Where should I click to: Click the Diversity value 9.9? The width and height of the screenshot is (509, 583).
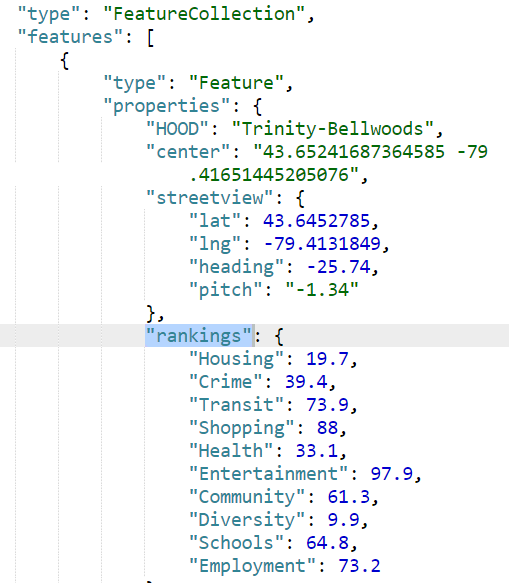pyautogui.click(x=344, y=520)
